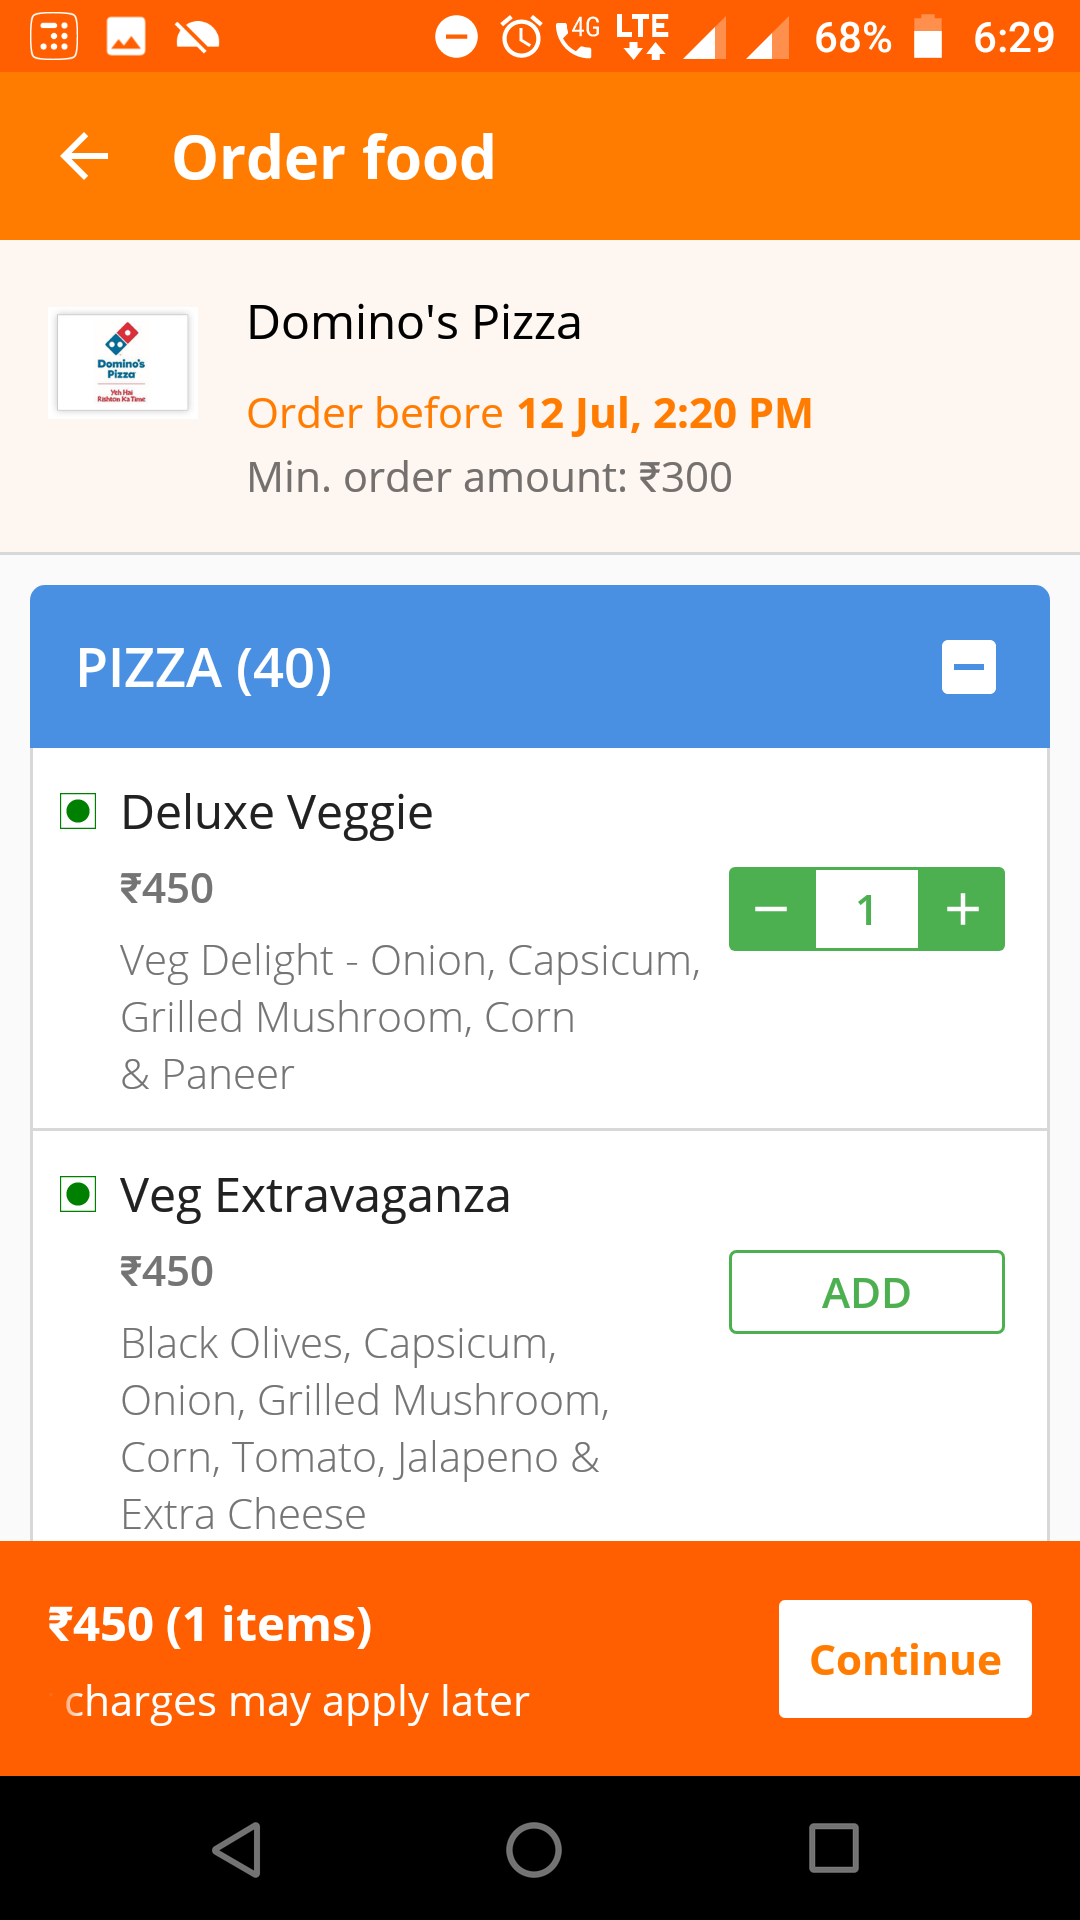Viewport: 1080px width, 1920px height.
Task: Select the Deluxe Veggie item name
Action: click(277, 812)
